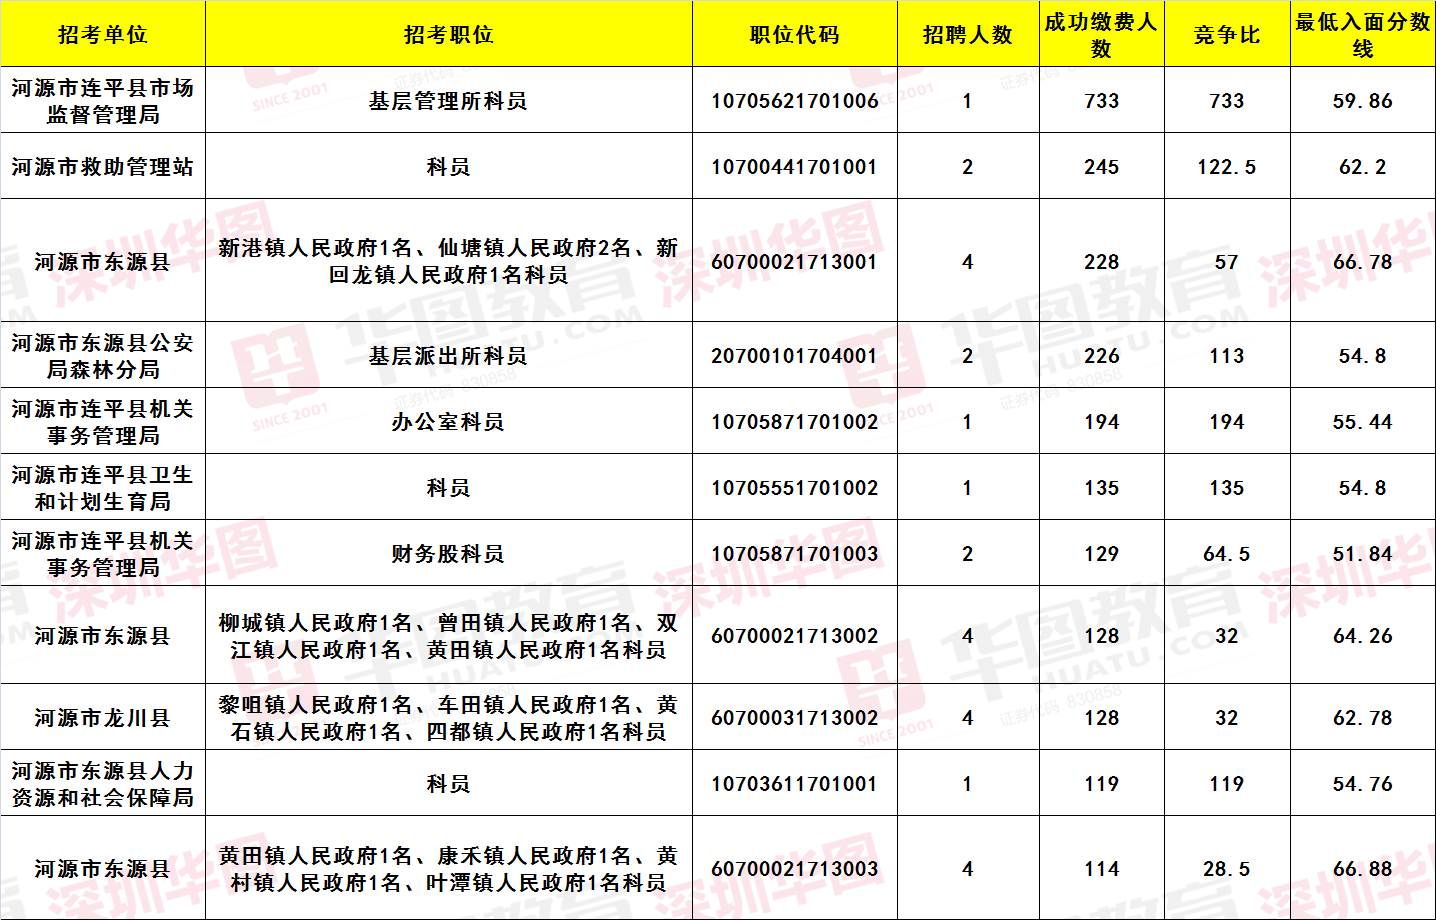Select the 河源市龙川县 cell

point(103,717)
